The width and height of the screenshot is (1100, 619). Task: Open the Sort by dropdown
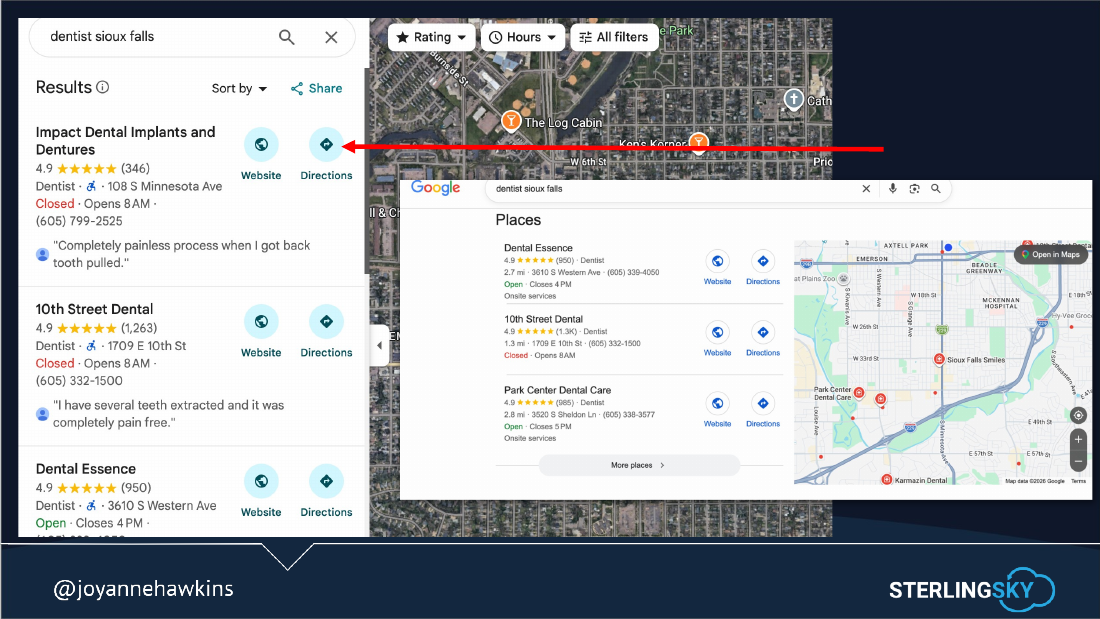click(x=239, y=88)
